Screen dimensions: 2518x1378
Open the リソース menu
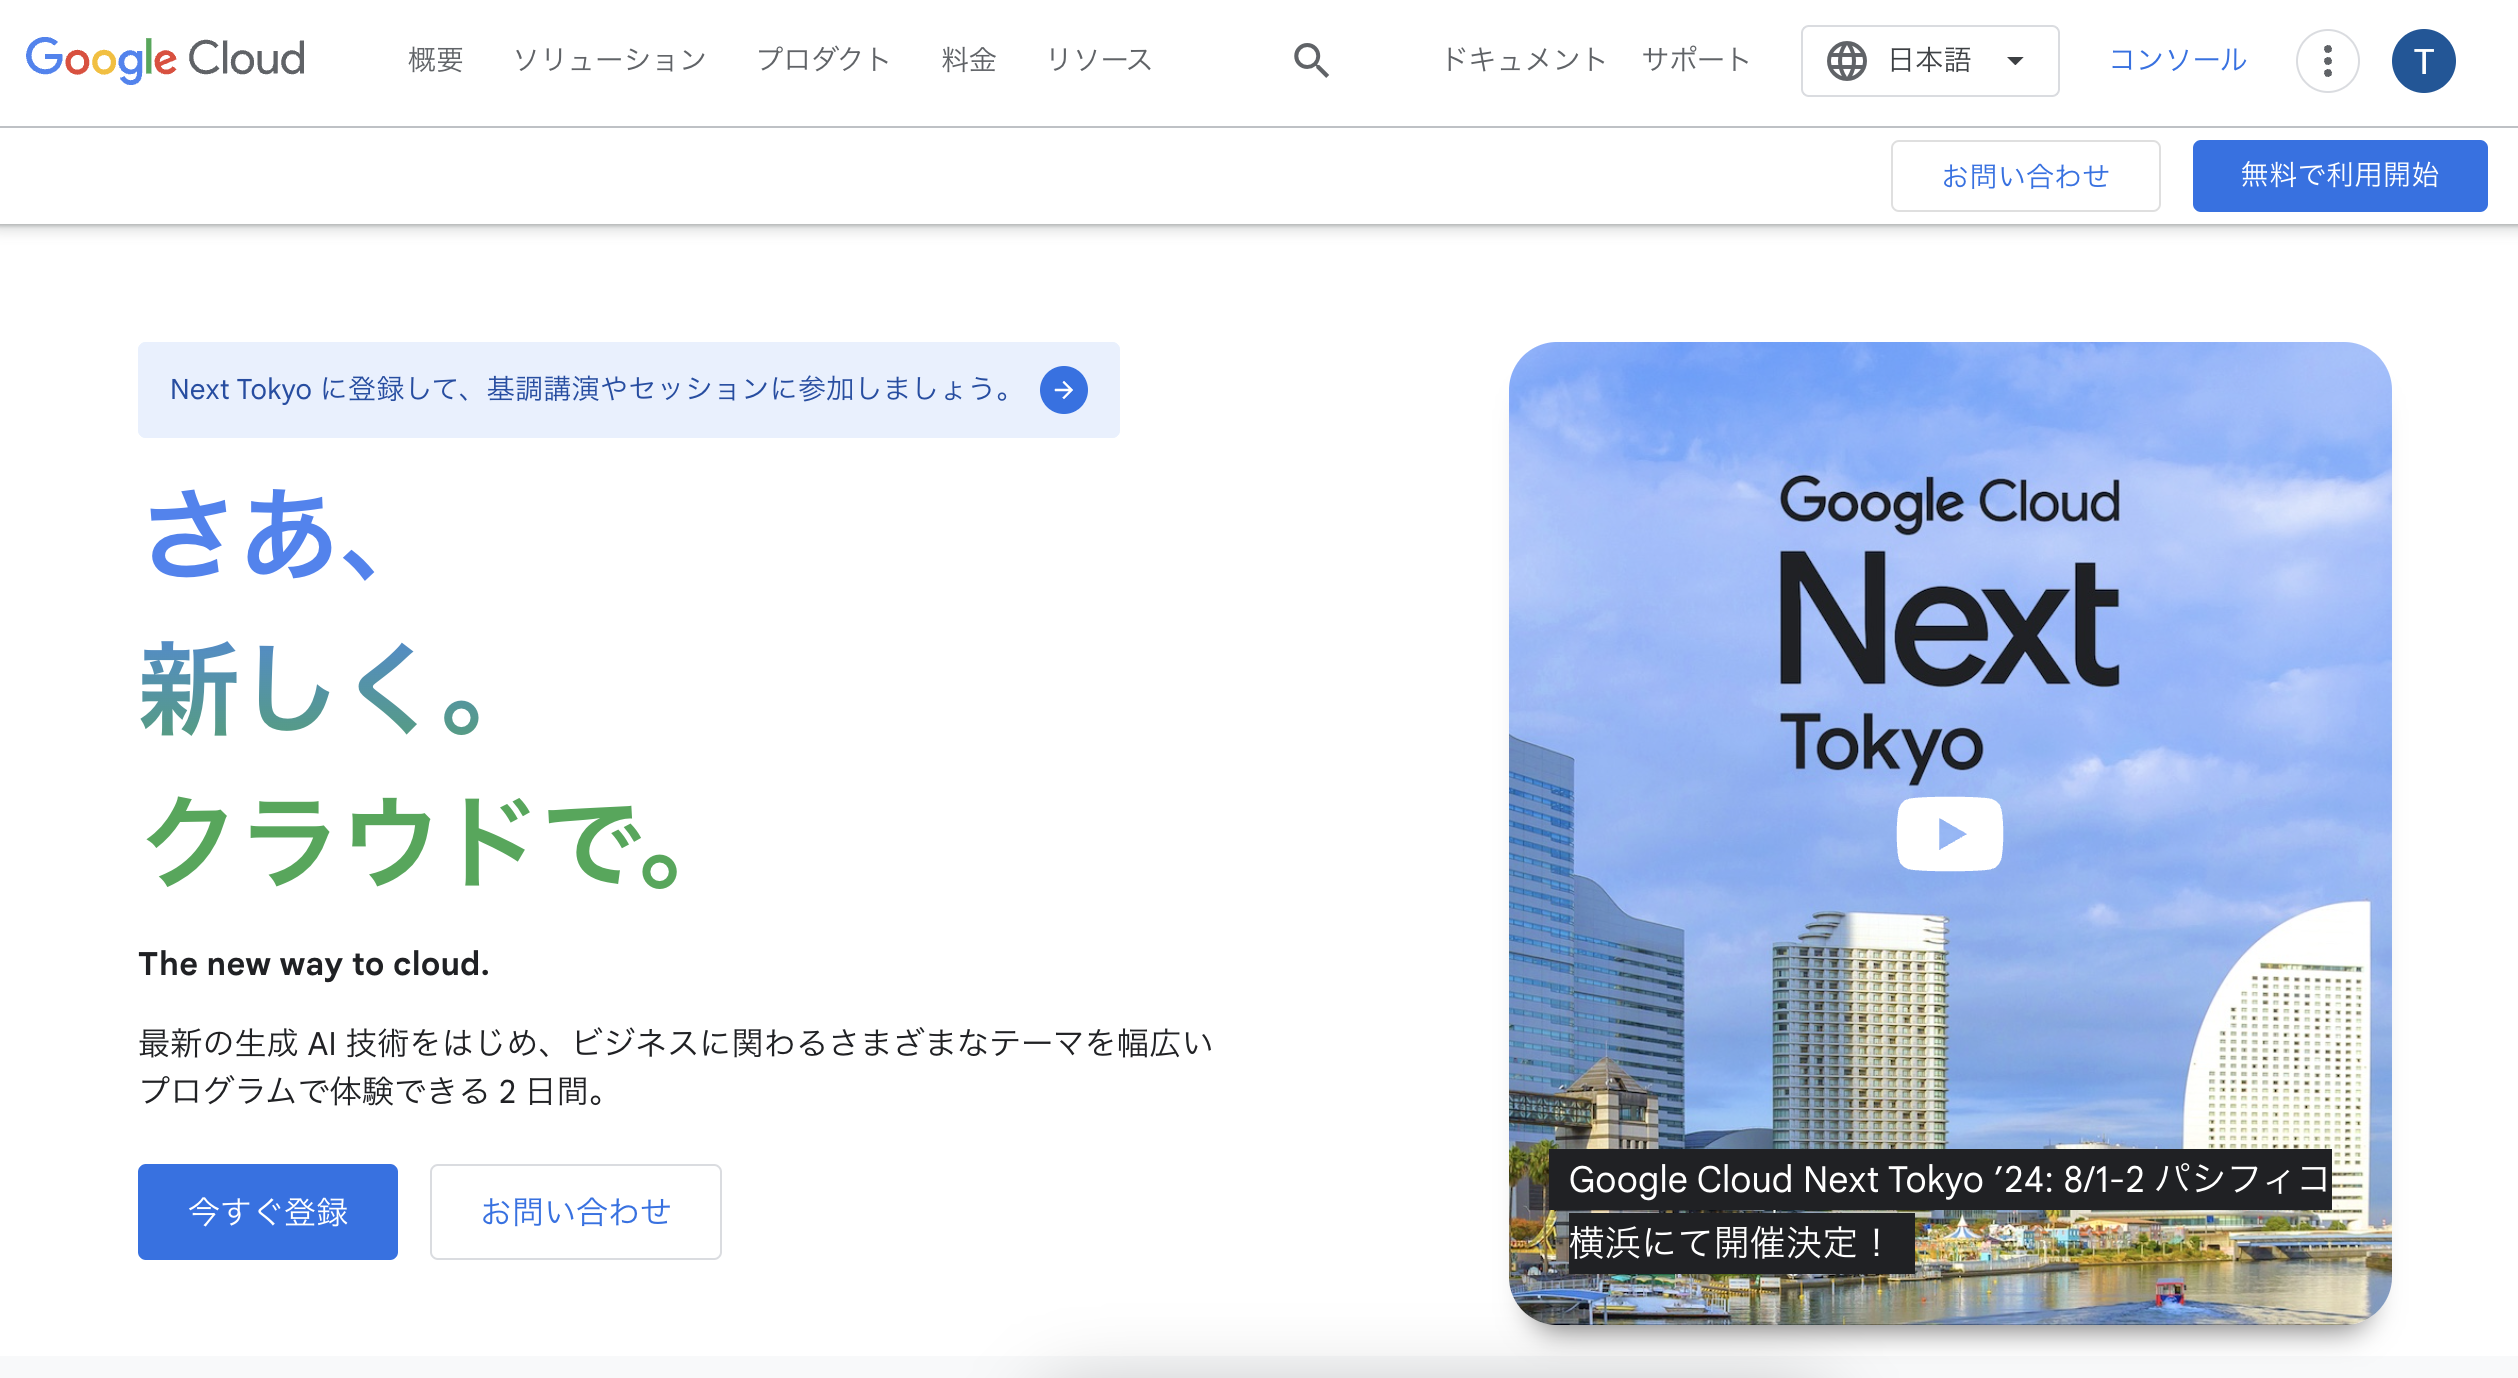[1099, 60]
